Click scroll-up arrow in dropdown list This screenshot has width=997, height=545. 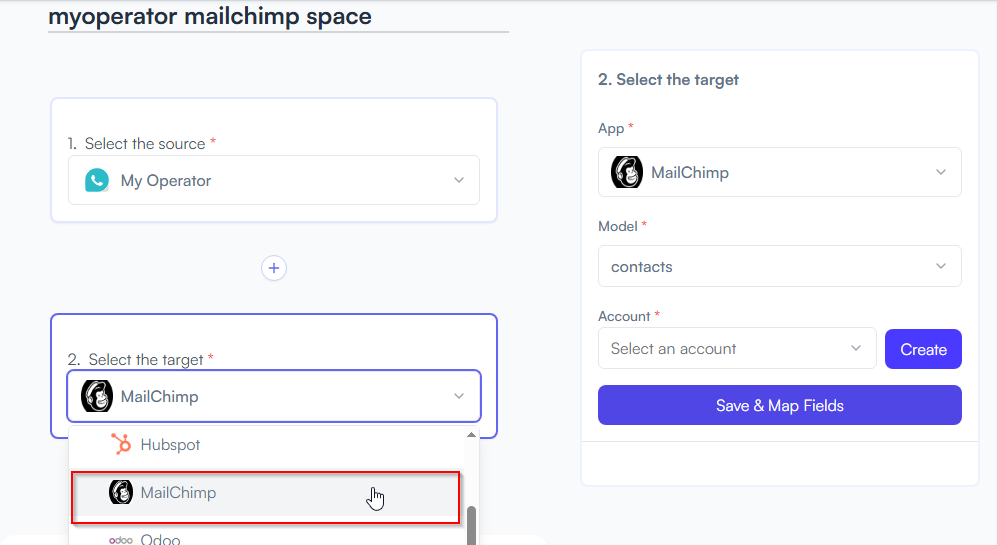click(x=471, y=435)
